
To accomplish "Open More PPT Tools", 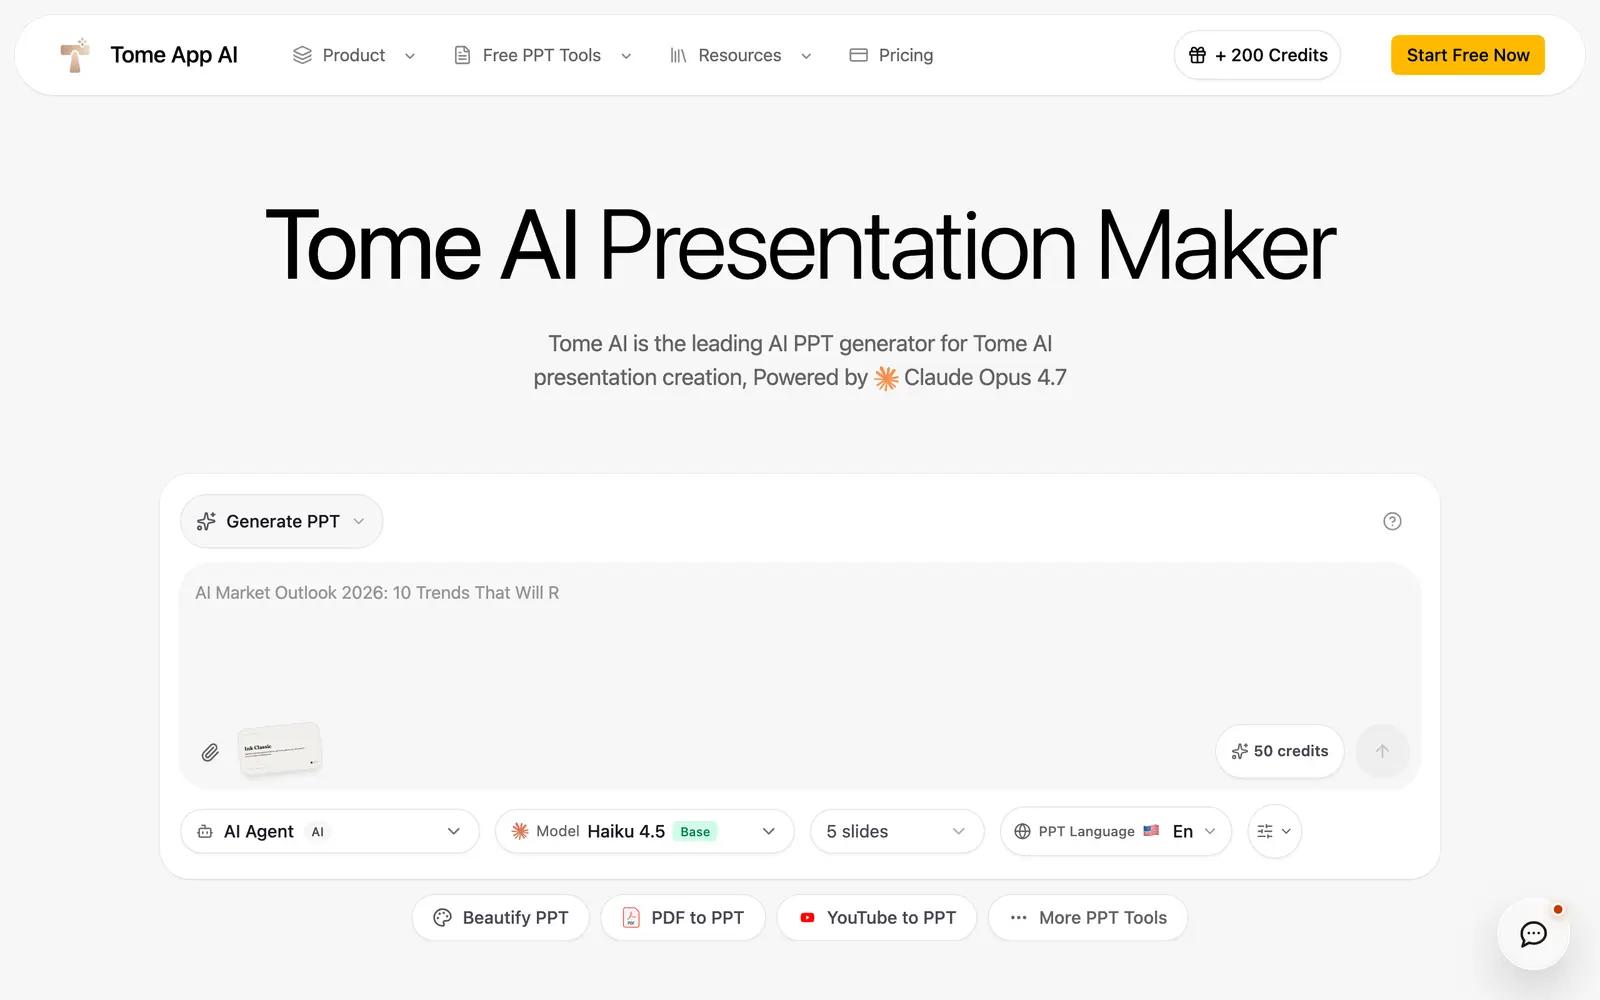I will point(1088,917).
